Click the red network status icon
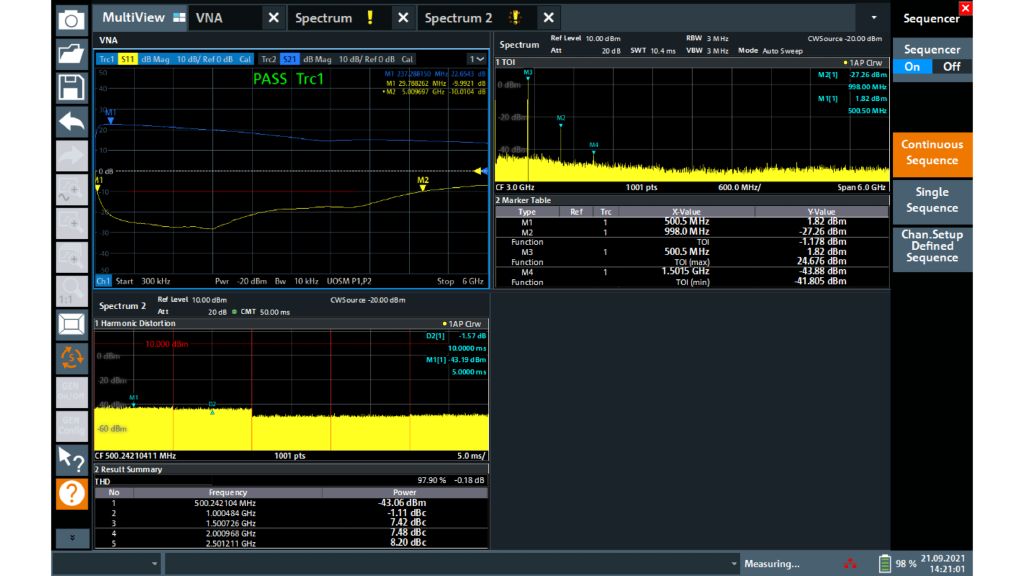 (x=850, y=564)
